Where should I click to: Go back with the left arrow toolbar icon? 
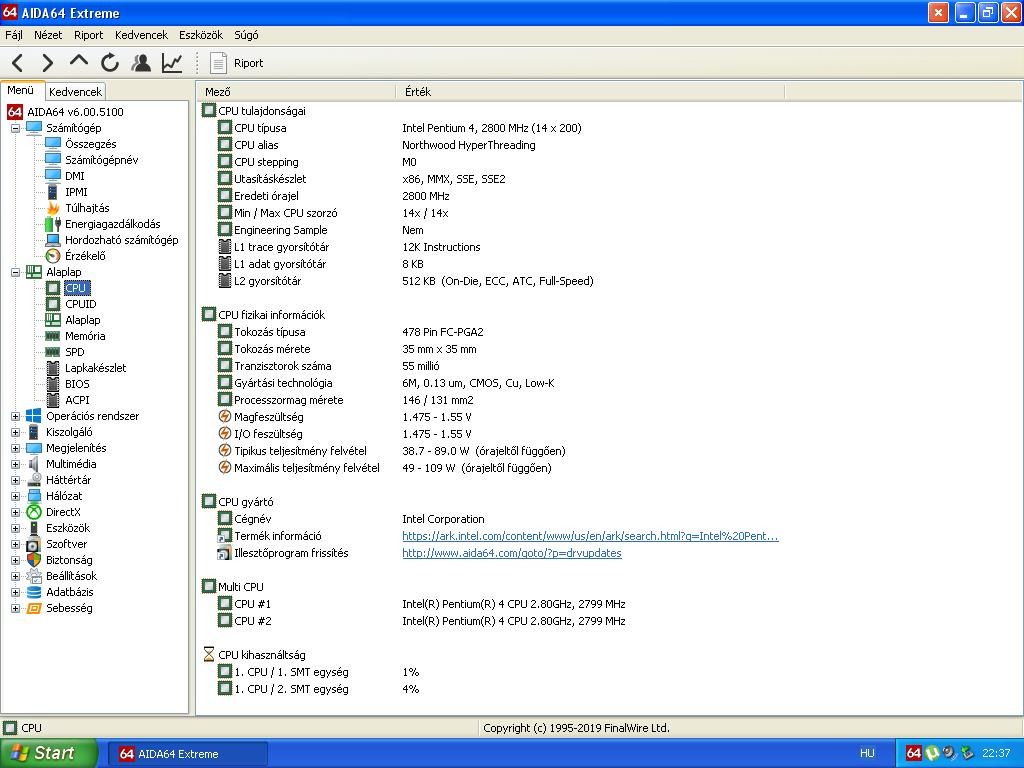[18, 63]
